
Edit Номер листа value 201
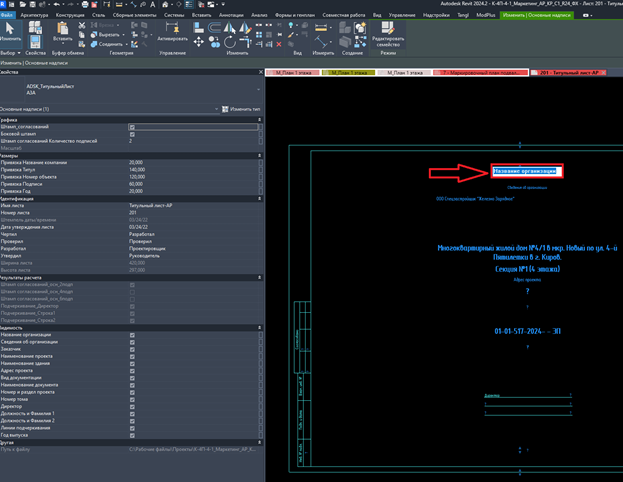[194, 213]
